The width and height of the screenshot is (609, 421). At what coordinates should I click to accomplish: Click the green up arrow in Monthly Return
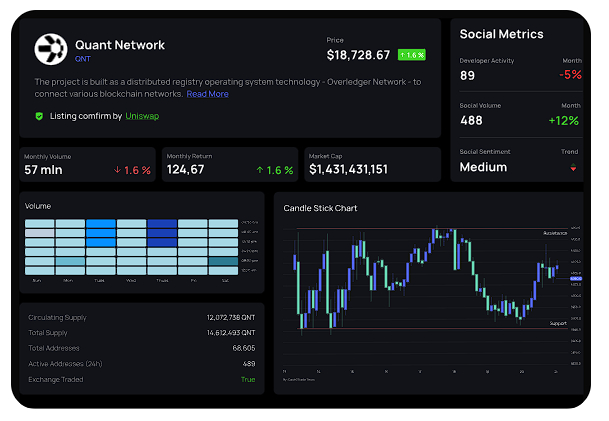tap(260, 170)
